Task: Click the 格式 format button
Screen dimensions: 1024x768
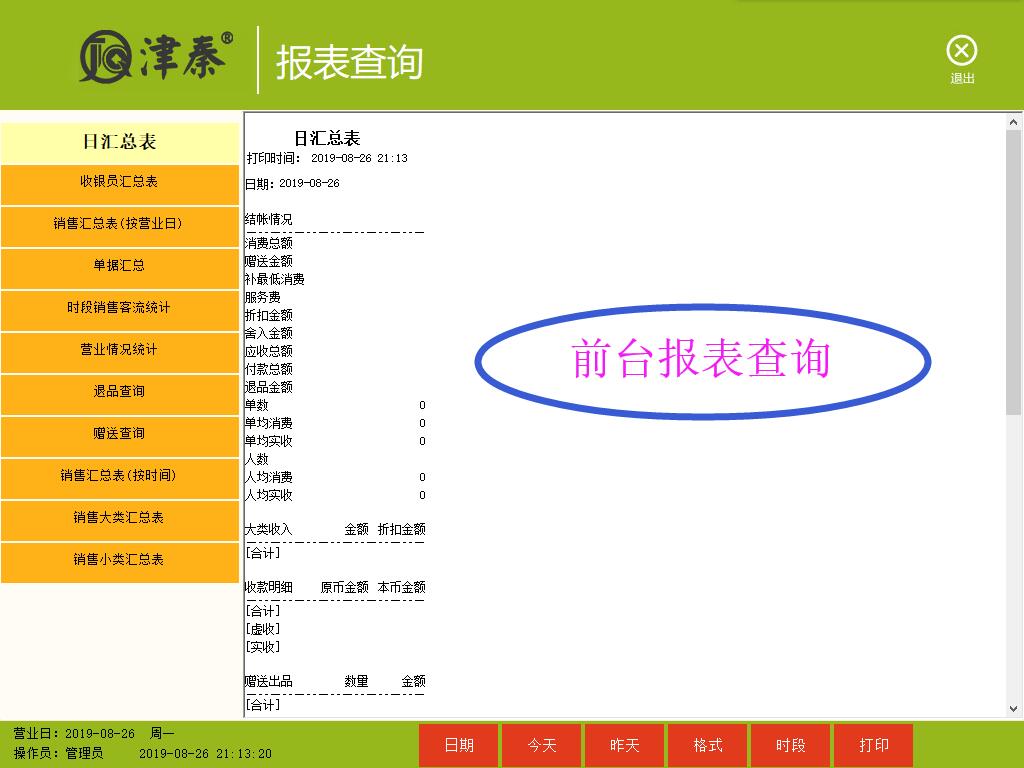Action: point(708,746)
